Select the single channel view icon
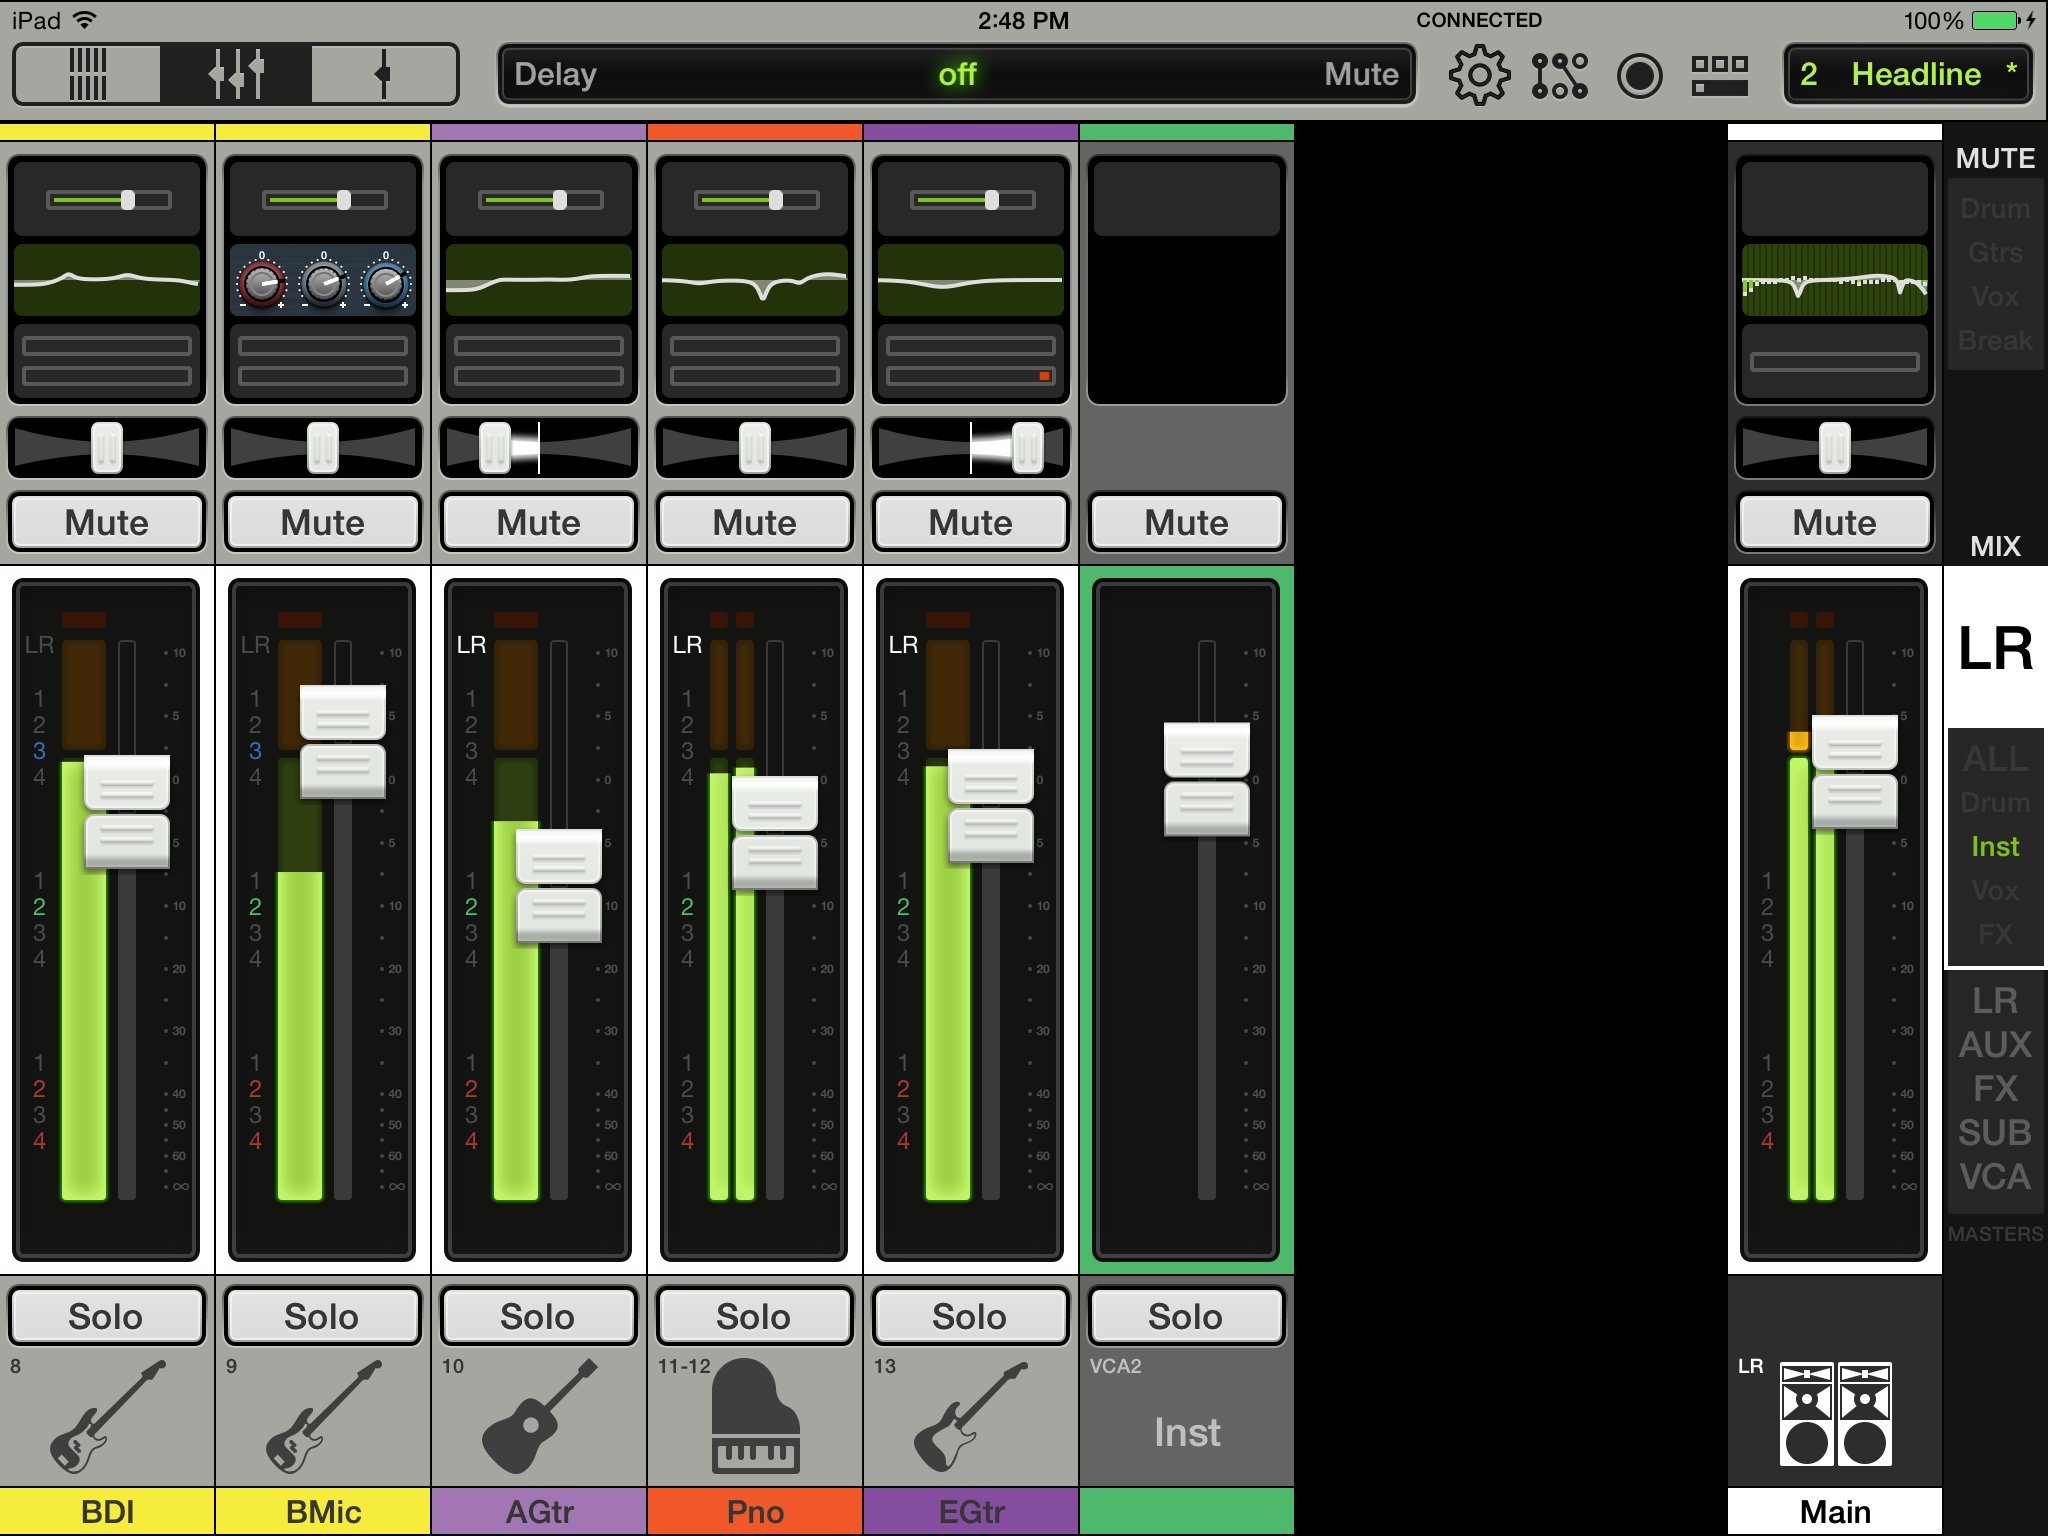 coord(383,74)
